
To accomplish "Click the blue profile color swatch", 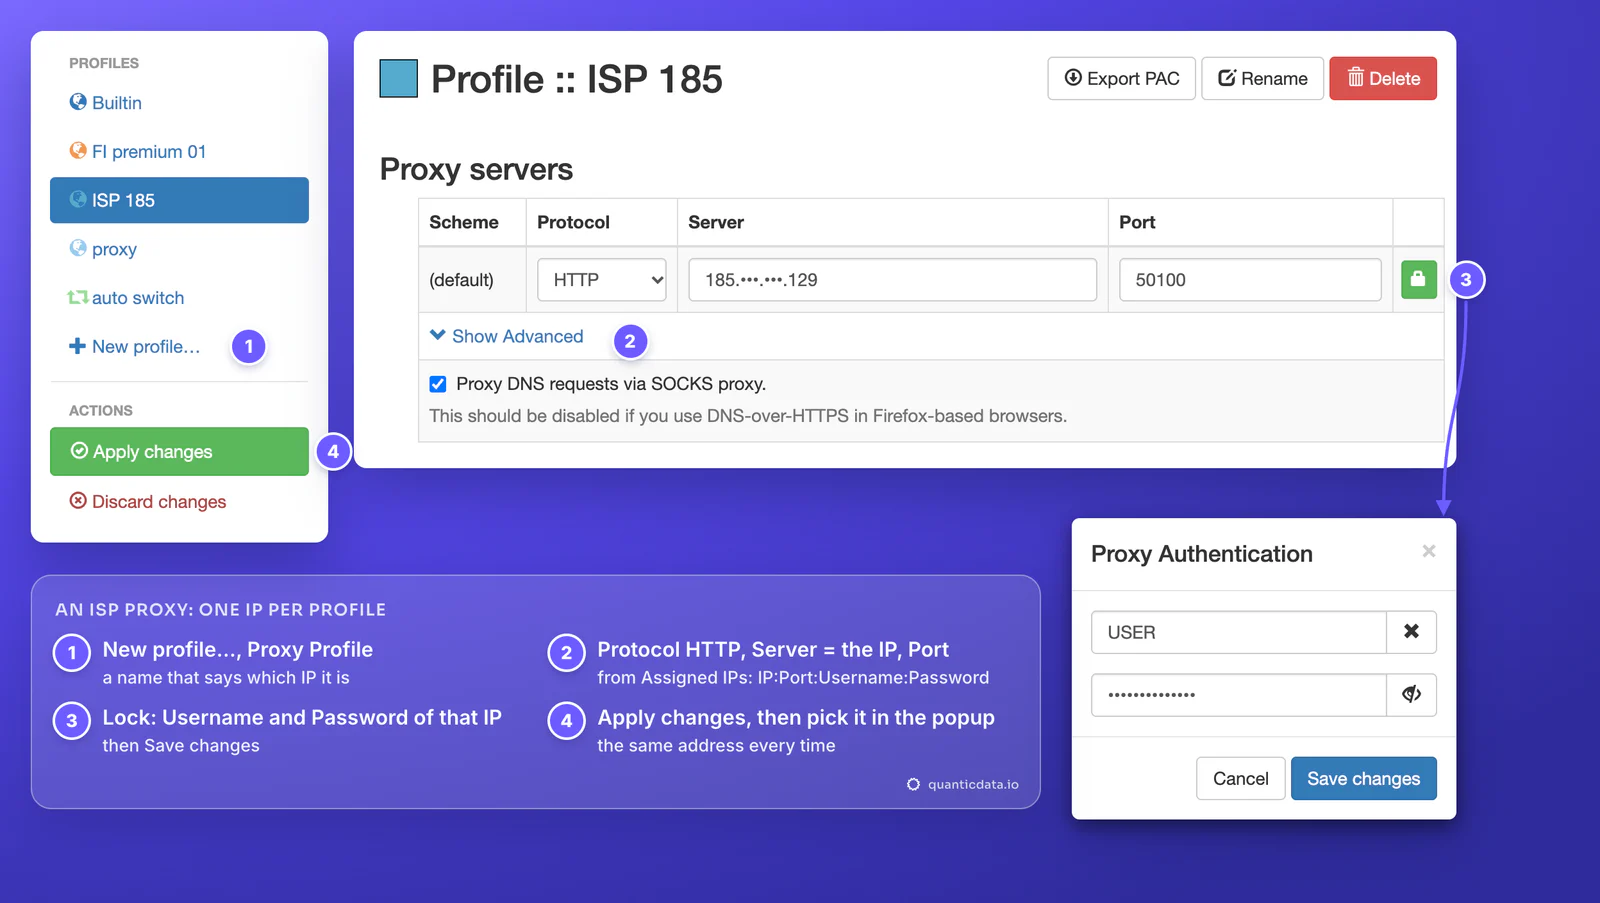I will (x=398, y=79).
